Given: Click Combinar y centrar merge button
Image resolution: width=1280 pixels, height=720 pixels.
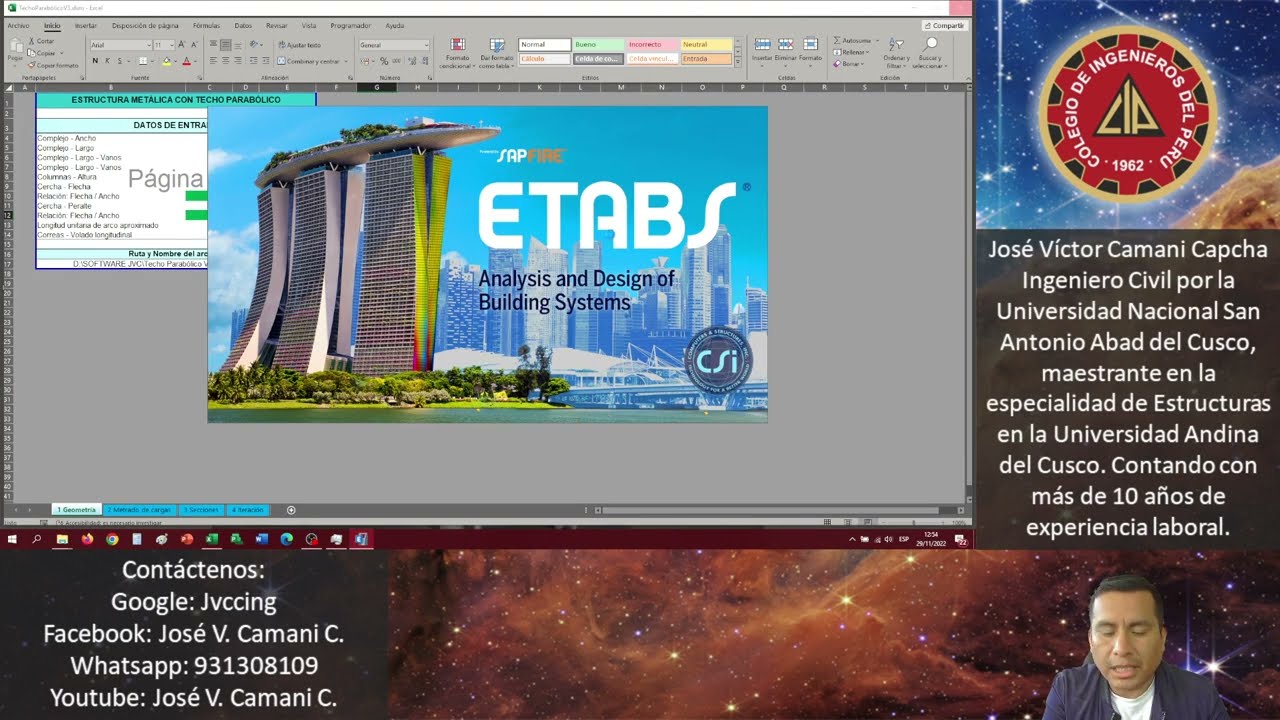Looking at the screenshot, I should point(311,61).
